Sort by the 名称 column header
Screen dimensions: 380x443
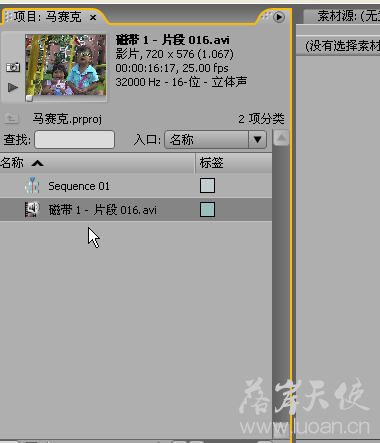click(97, 163)
